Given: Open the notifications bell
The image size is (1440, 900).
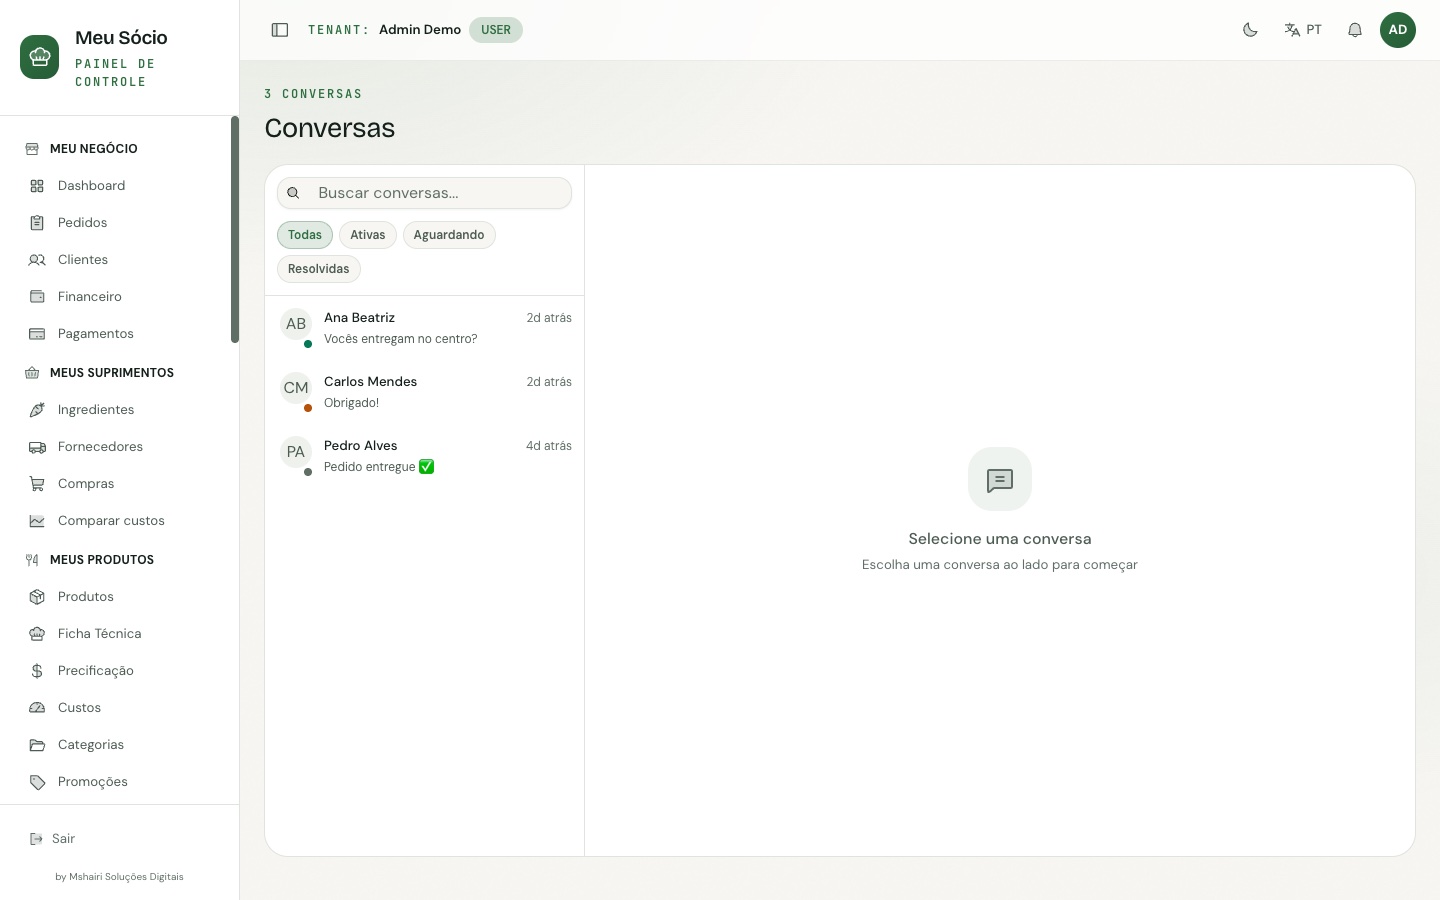Looking at the screenshot, I should point(1355,30).
